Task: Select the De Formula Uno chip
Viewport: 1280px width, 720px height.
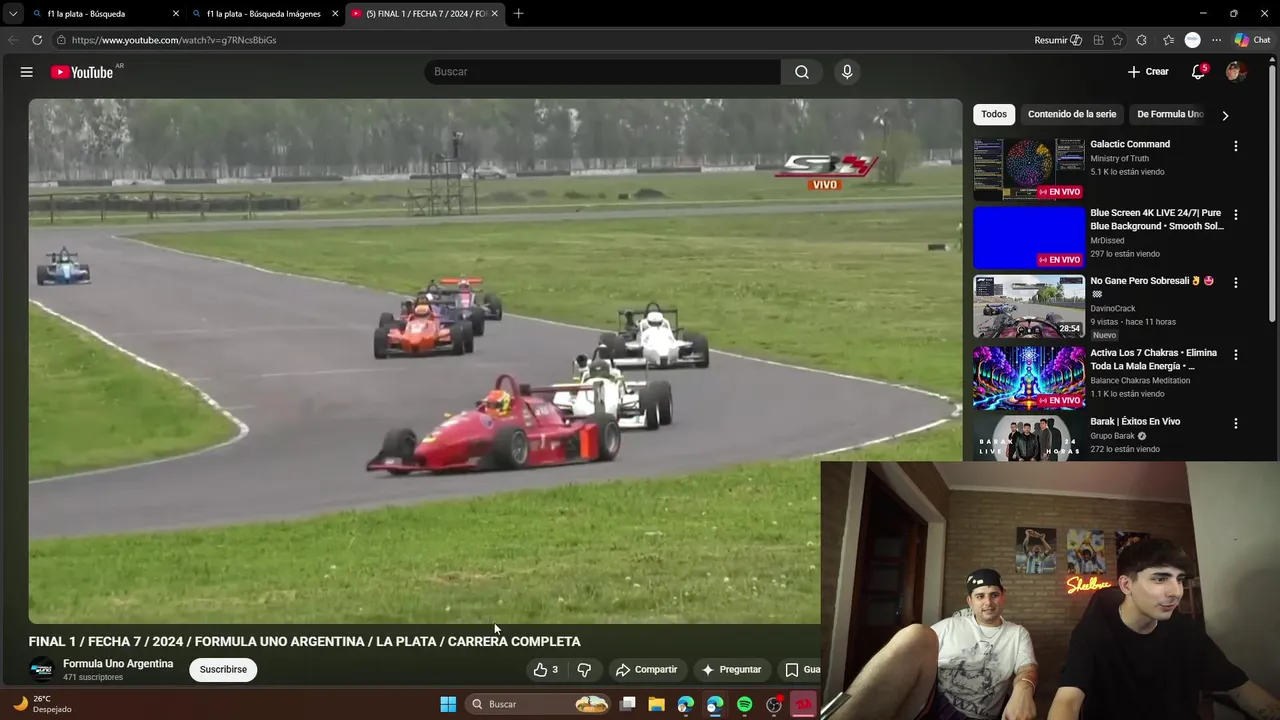Action: point(1170,114)
